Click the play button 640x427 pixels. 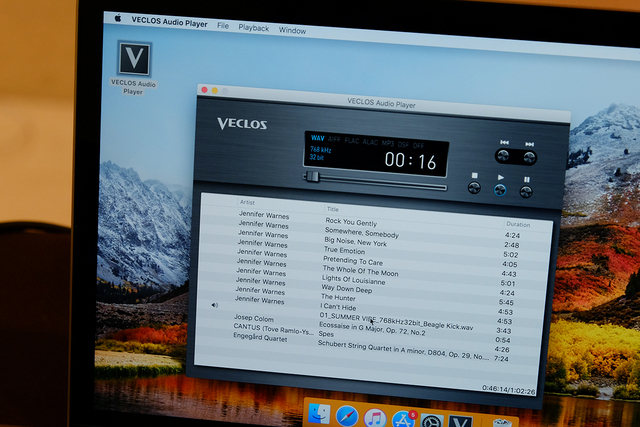pyautogui.click(x=500, y=190)
